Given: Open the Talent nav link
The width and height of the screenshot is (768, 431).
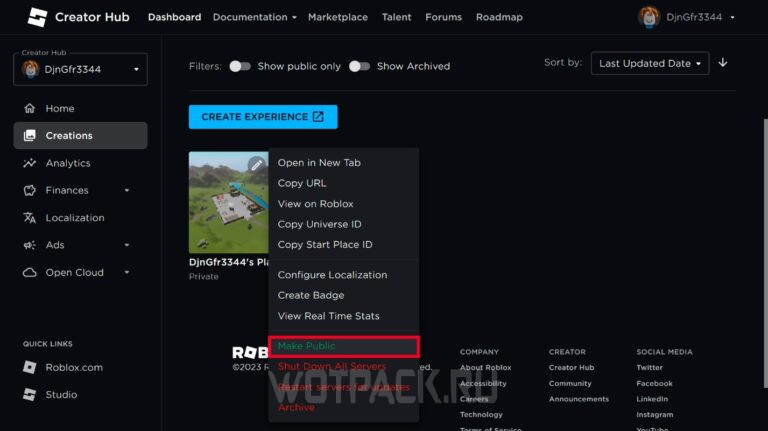Looking at the screenshot, I should [396, 17].
